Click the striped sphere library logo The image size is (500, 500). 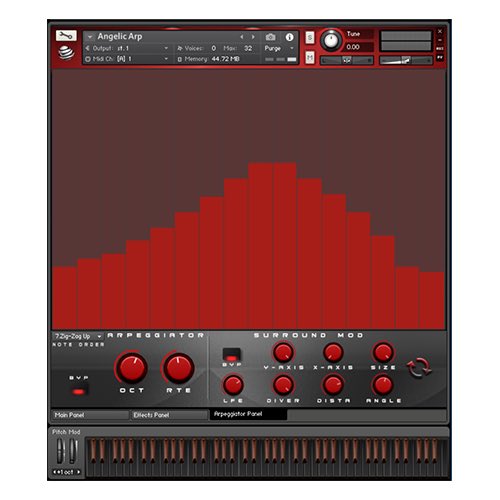66,53
